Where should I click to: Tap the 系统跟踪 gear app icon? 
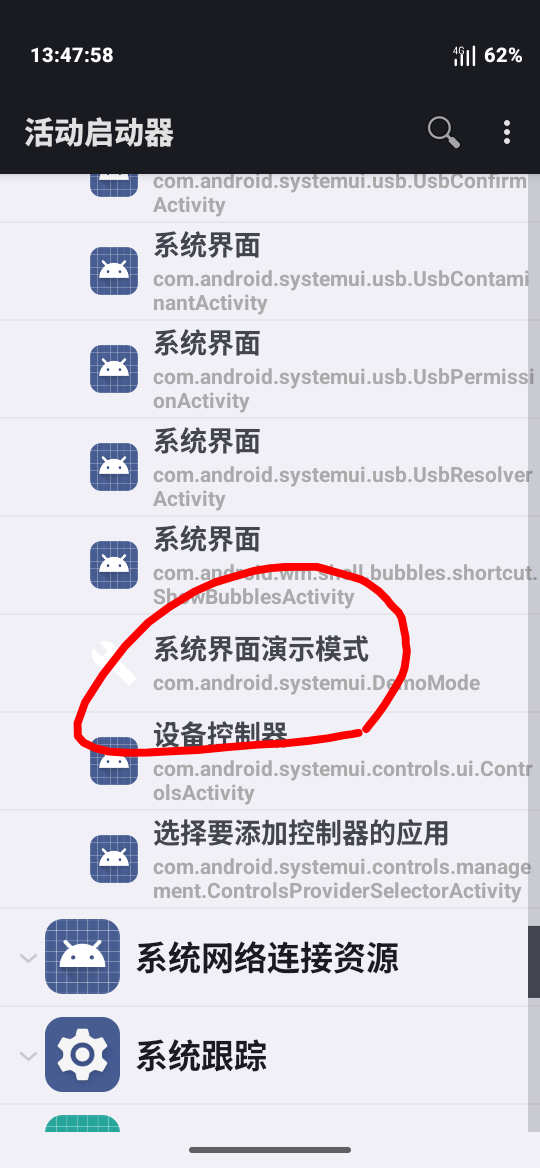coord(82,1055)
